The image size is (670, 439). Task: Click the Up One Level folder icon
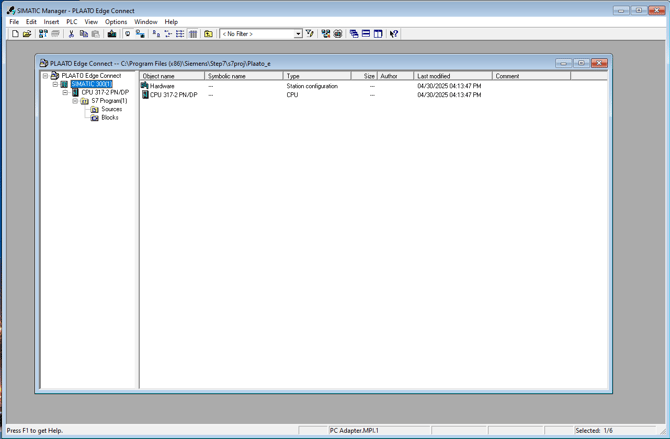(x=208, y=34)
